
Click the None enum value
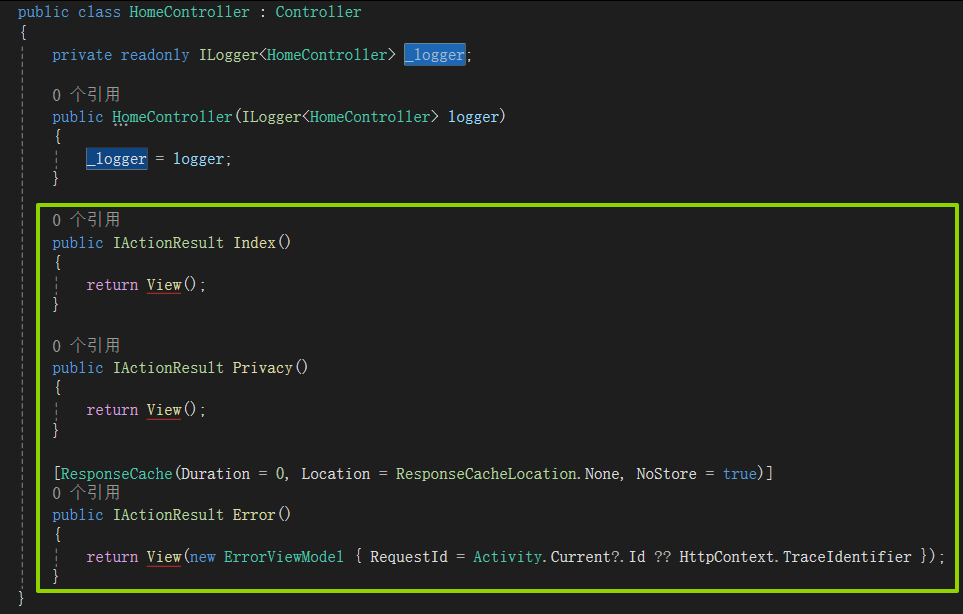(602, 474)
